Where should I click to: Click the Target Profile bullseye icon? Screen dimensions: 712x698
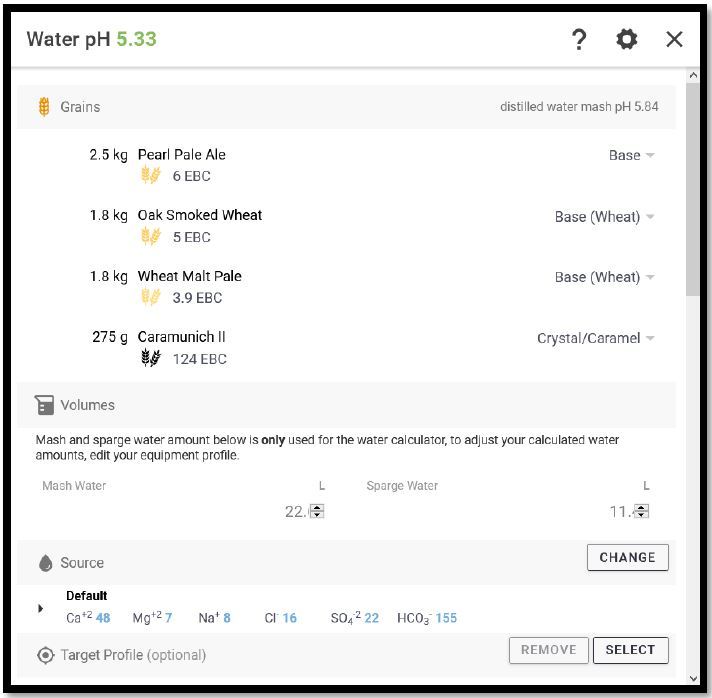(45, 655)
